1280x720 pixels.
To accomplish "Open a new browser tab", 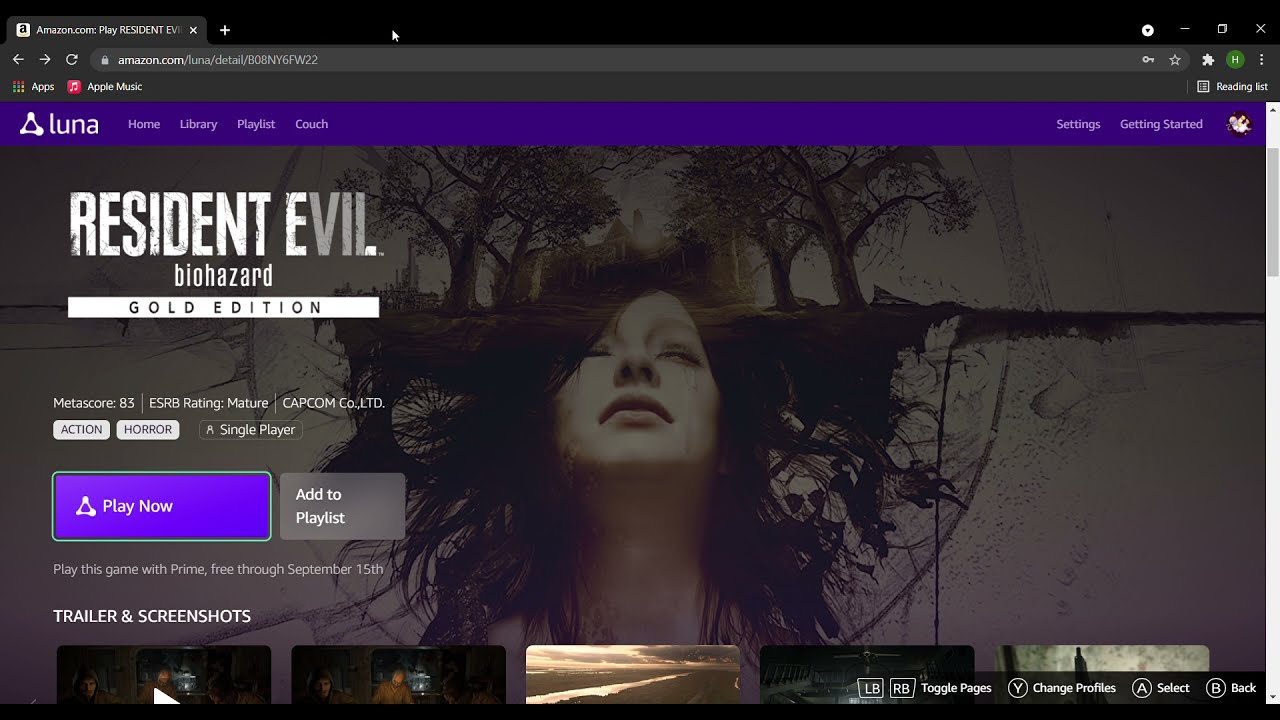I will click(x=225, y=30).
